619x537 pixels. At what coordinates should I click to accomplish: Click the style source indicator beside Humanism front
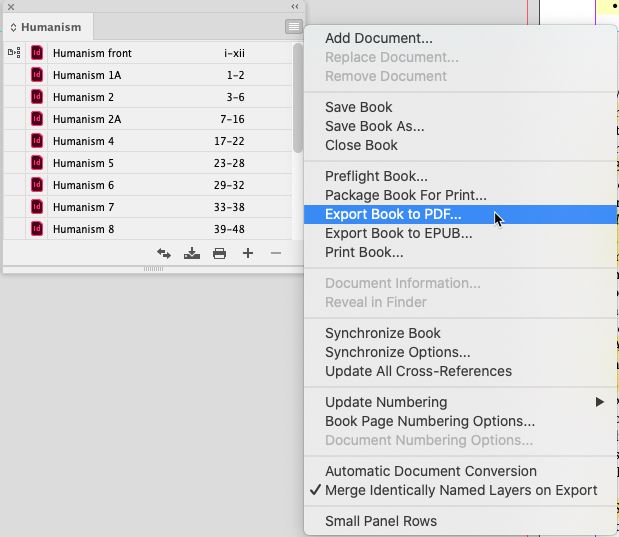tap(14, 52)
